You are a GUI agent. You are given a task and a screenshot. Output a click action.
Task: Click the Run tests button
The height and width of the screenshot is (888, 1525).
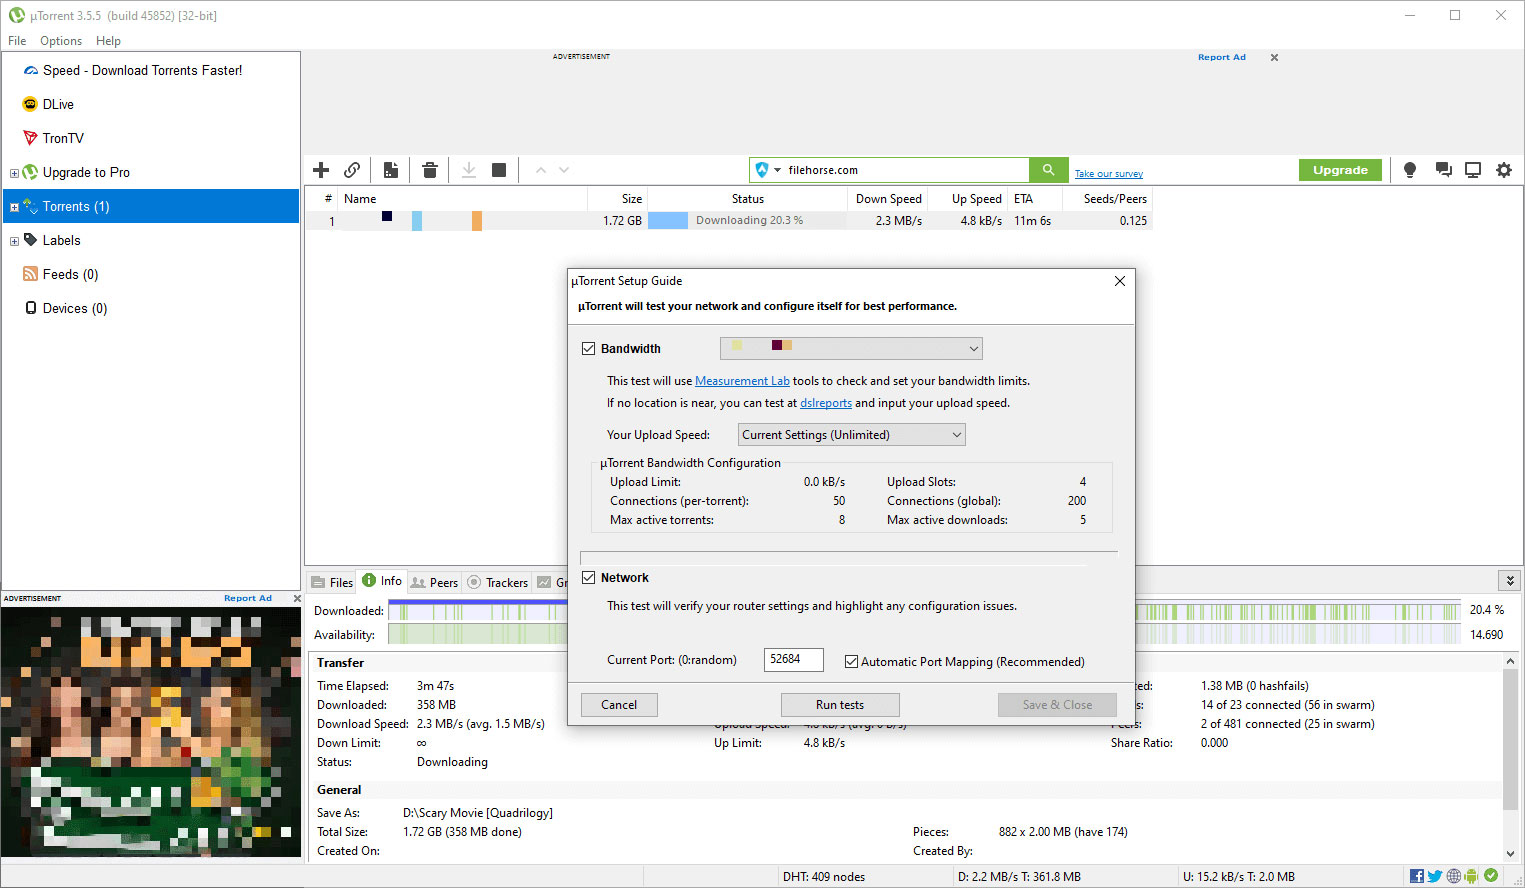tap(840, 705)
